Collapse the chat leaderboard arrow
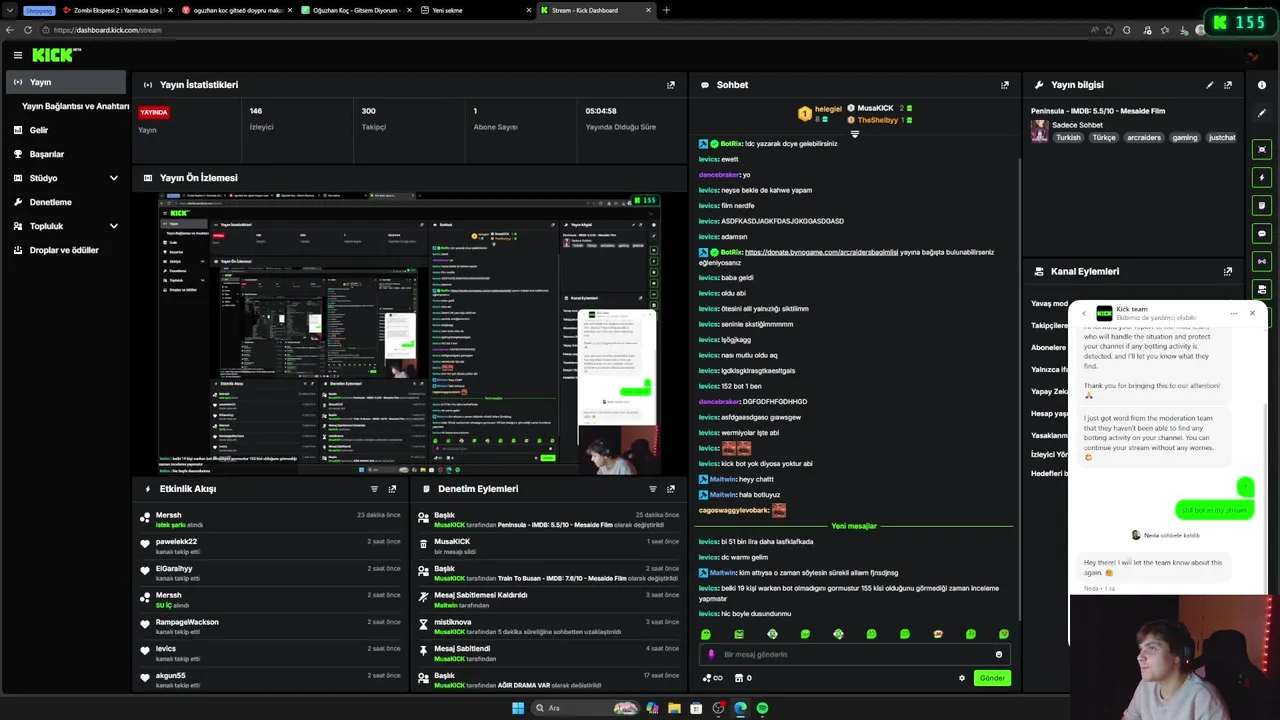 pyautogui.click(x=854, y=134)
